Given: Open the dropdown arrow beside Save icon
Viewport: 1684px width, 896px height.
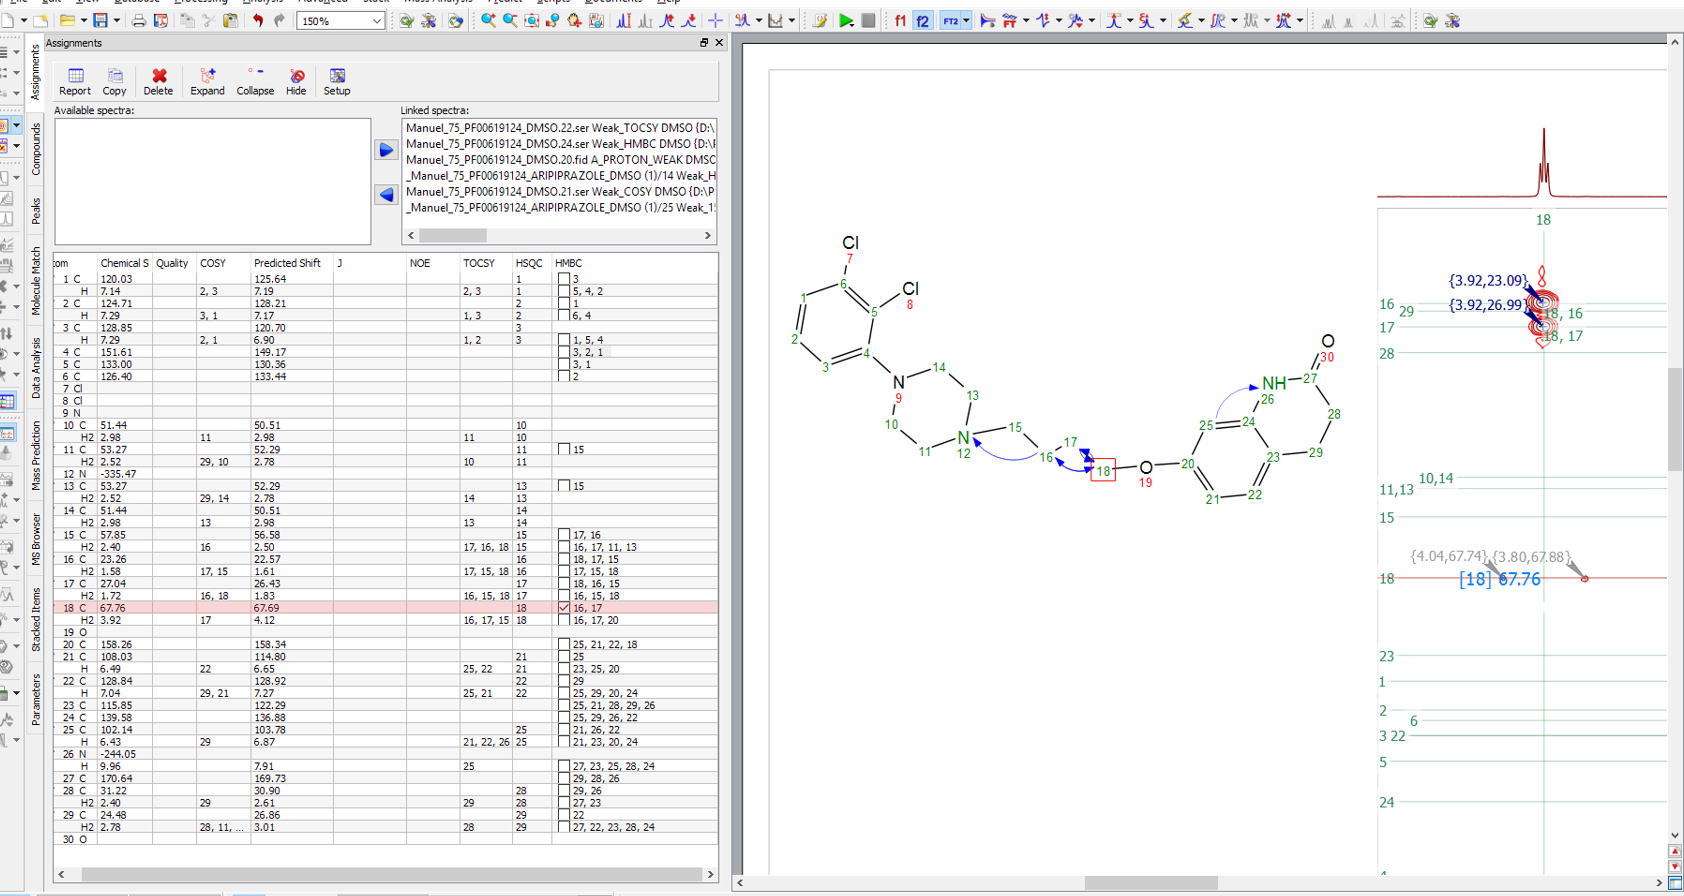Looking at the screenshot, I should tap(116, 20).
